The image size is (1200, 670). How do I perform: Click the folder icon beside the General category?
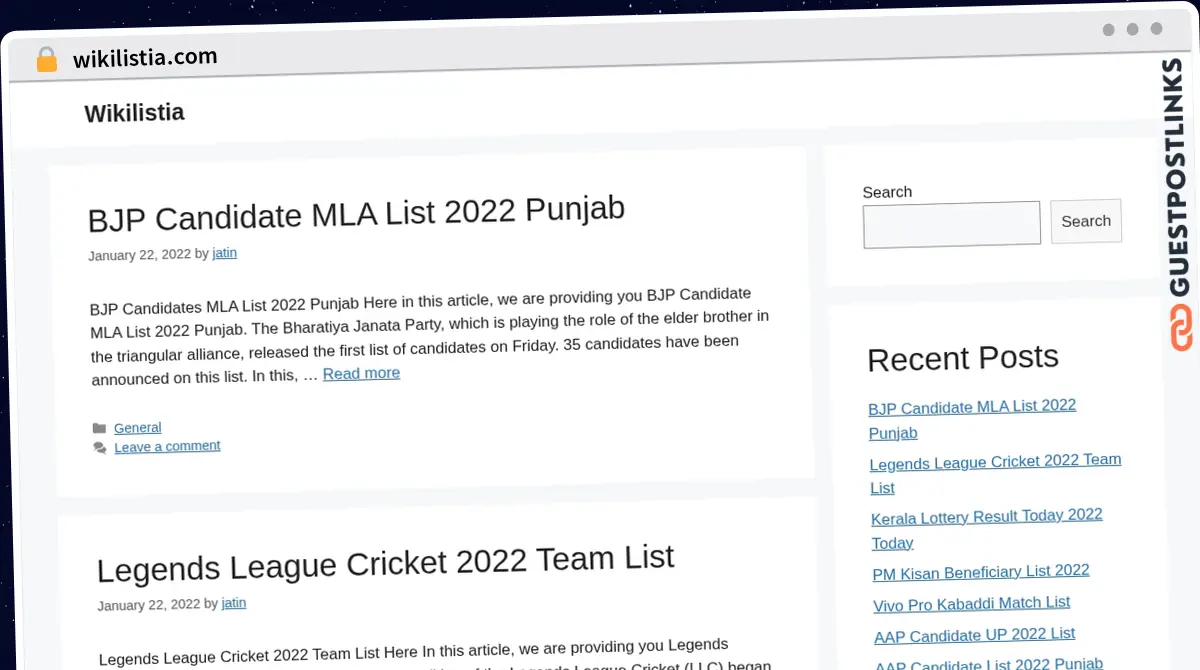(100, 427)
